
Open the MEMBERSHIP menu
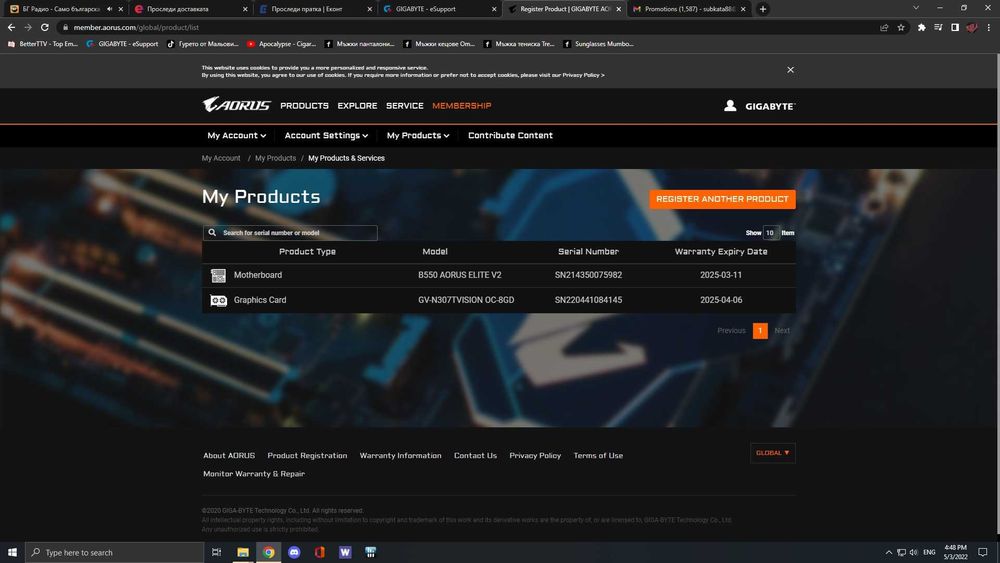[x=462, y=106]
